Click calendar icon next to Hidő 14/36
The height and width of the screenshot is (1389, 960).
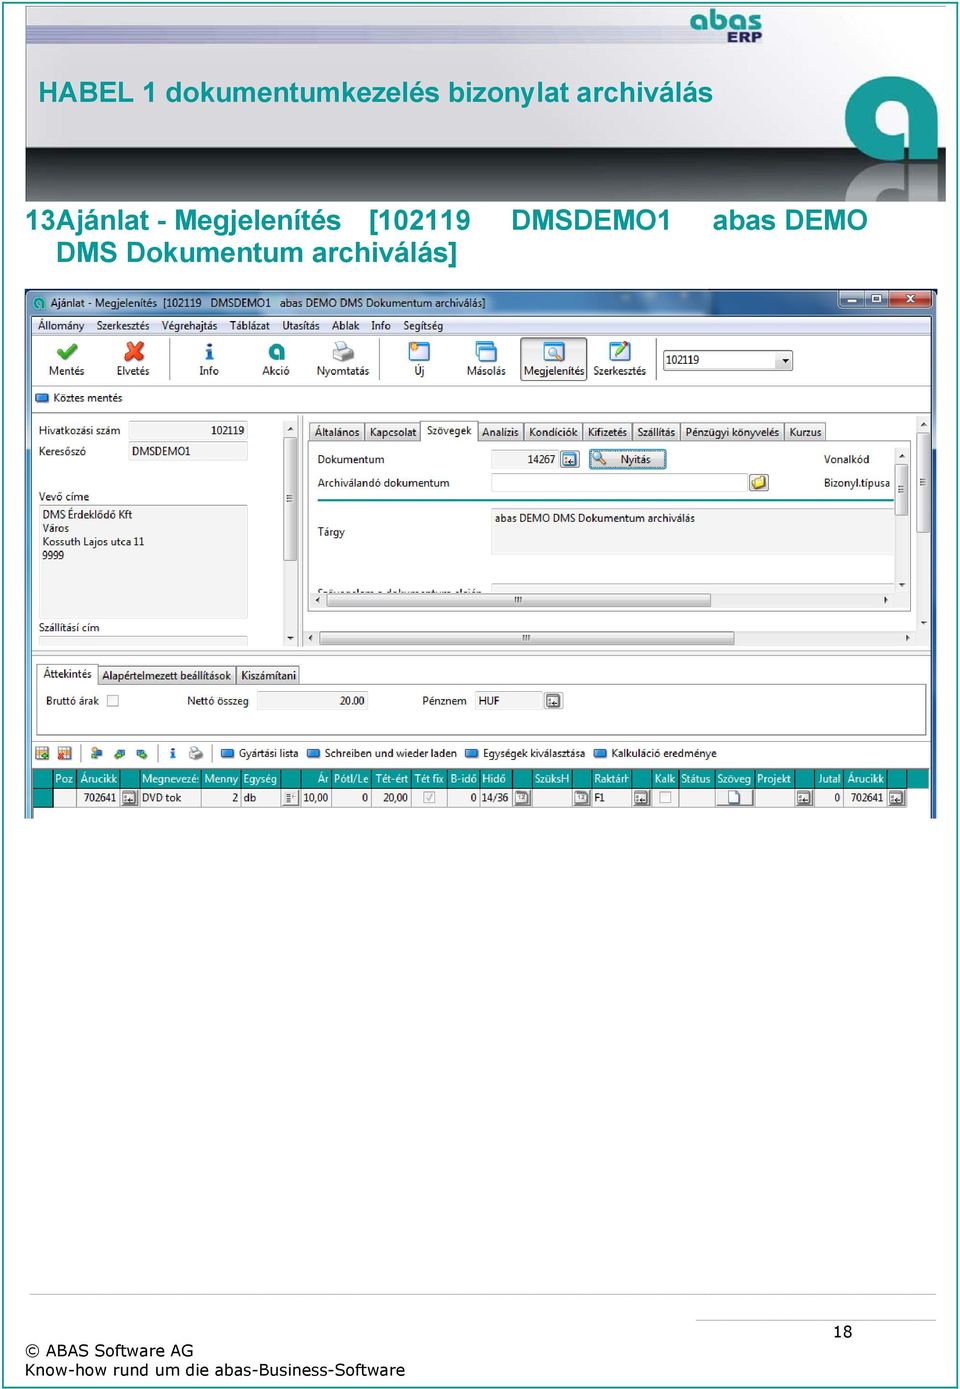[521, 798]
